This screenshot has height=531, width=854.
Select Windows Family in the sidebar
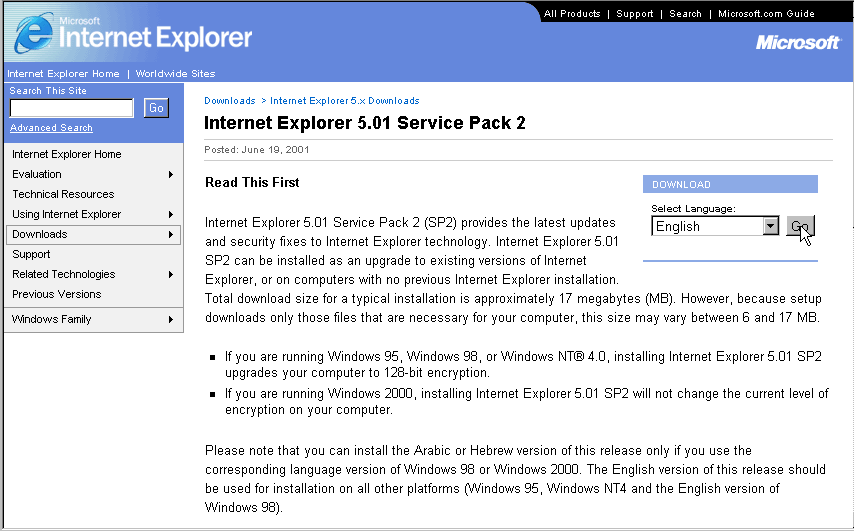coord(51,319)
